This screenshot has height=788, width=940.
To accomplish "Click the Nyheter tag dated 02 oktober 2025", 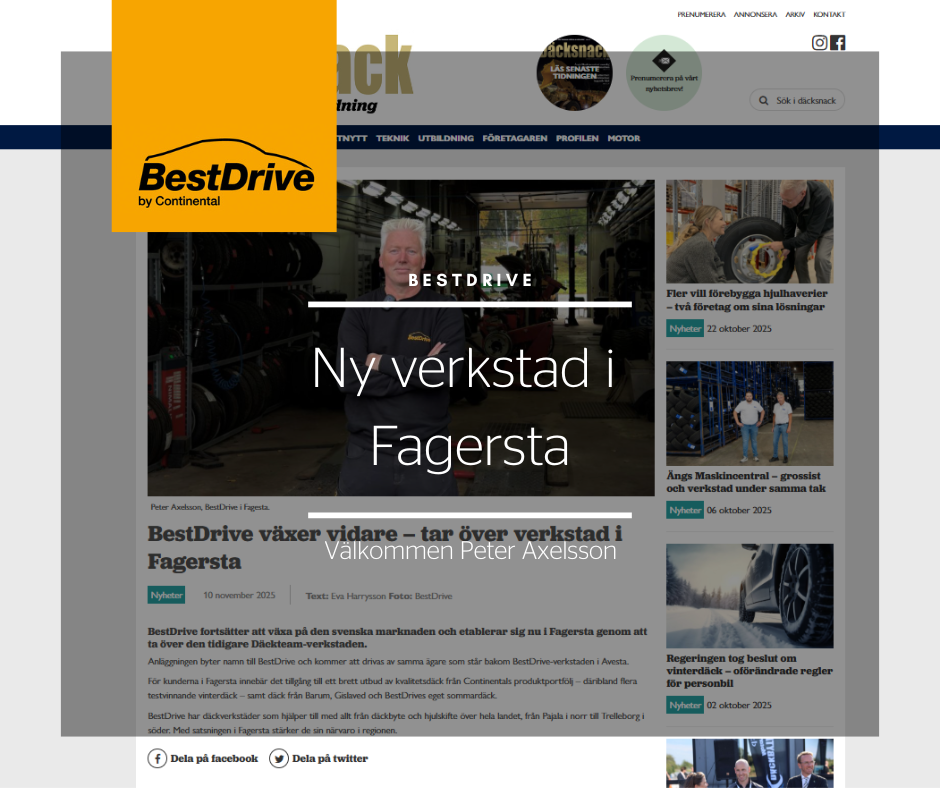I will (685, 705).
